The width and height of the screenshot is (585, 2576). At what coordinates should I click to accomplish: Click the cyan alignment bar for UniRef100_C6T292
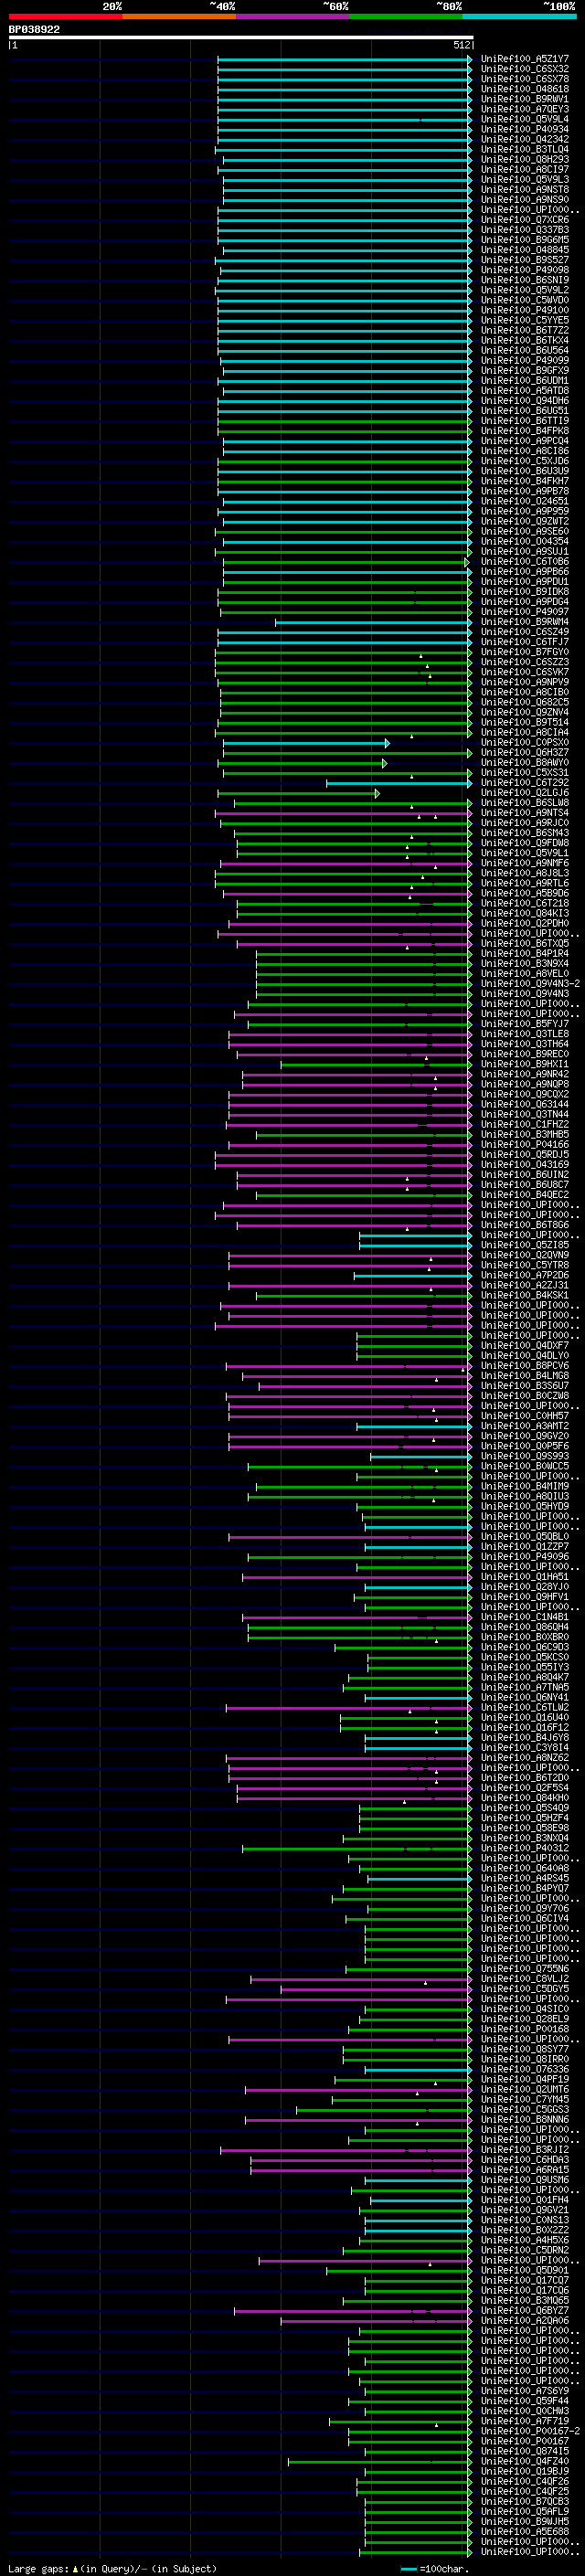[x=399, y=783]
